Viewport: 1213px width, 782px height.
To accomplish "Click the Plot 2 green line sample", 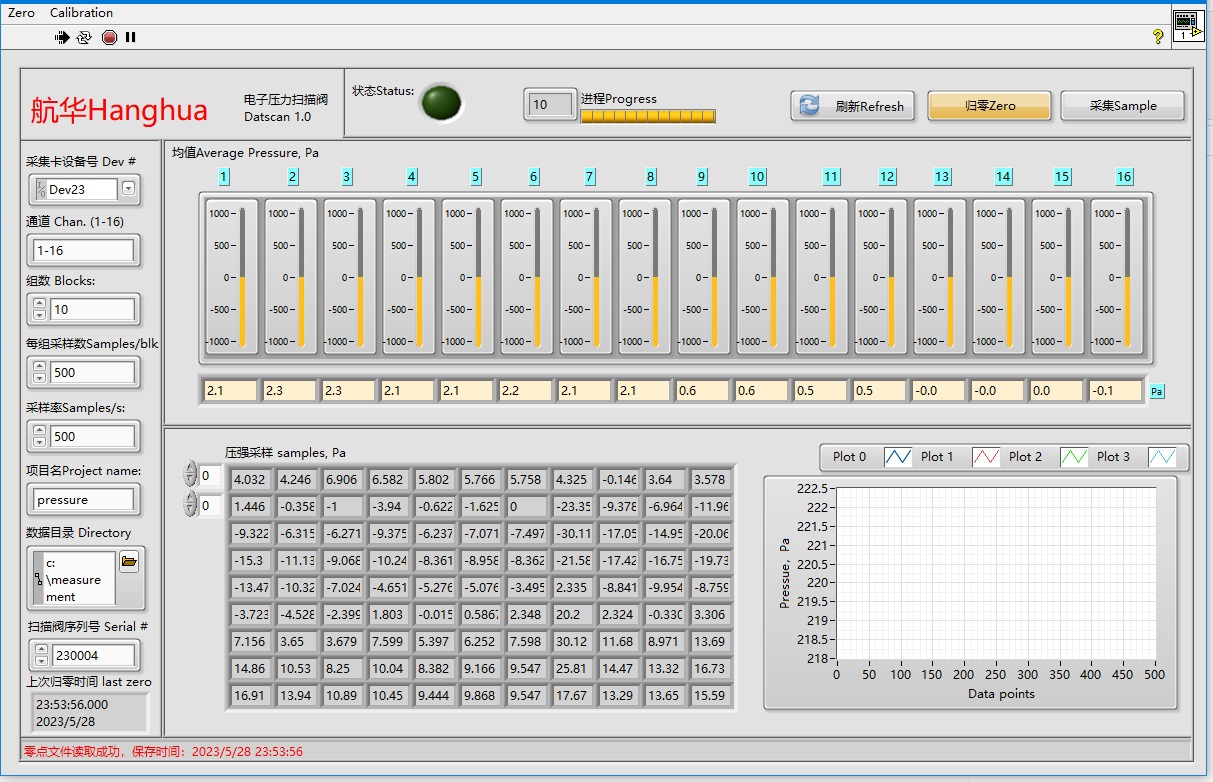I will 1074,457.
